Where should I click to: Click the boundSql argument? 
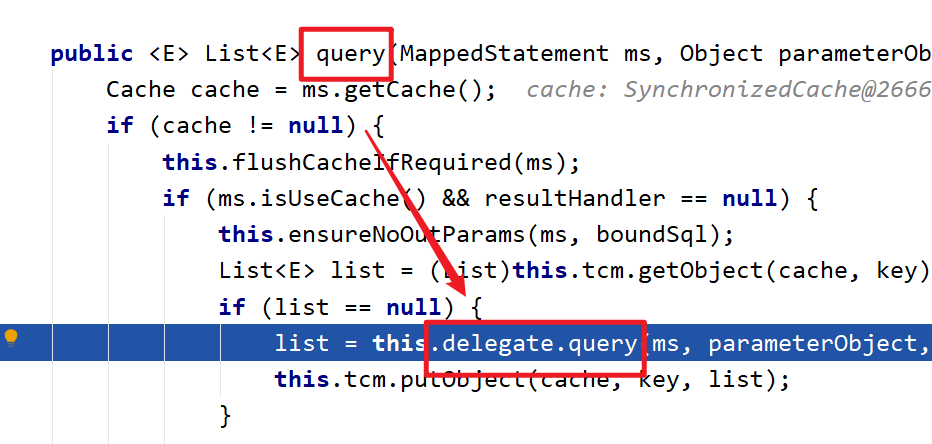click(x=651, y=235)
